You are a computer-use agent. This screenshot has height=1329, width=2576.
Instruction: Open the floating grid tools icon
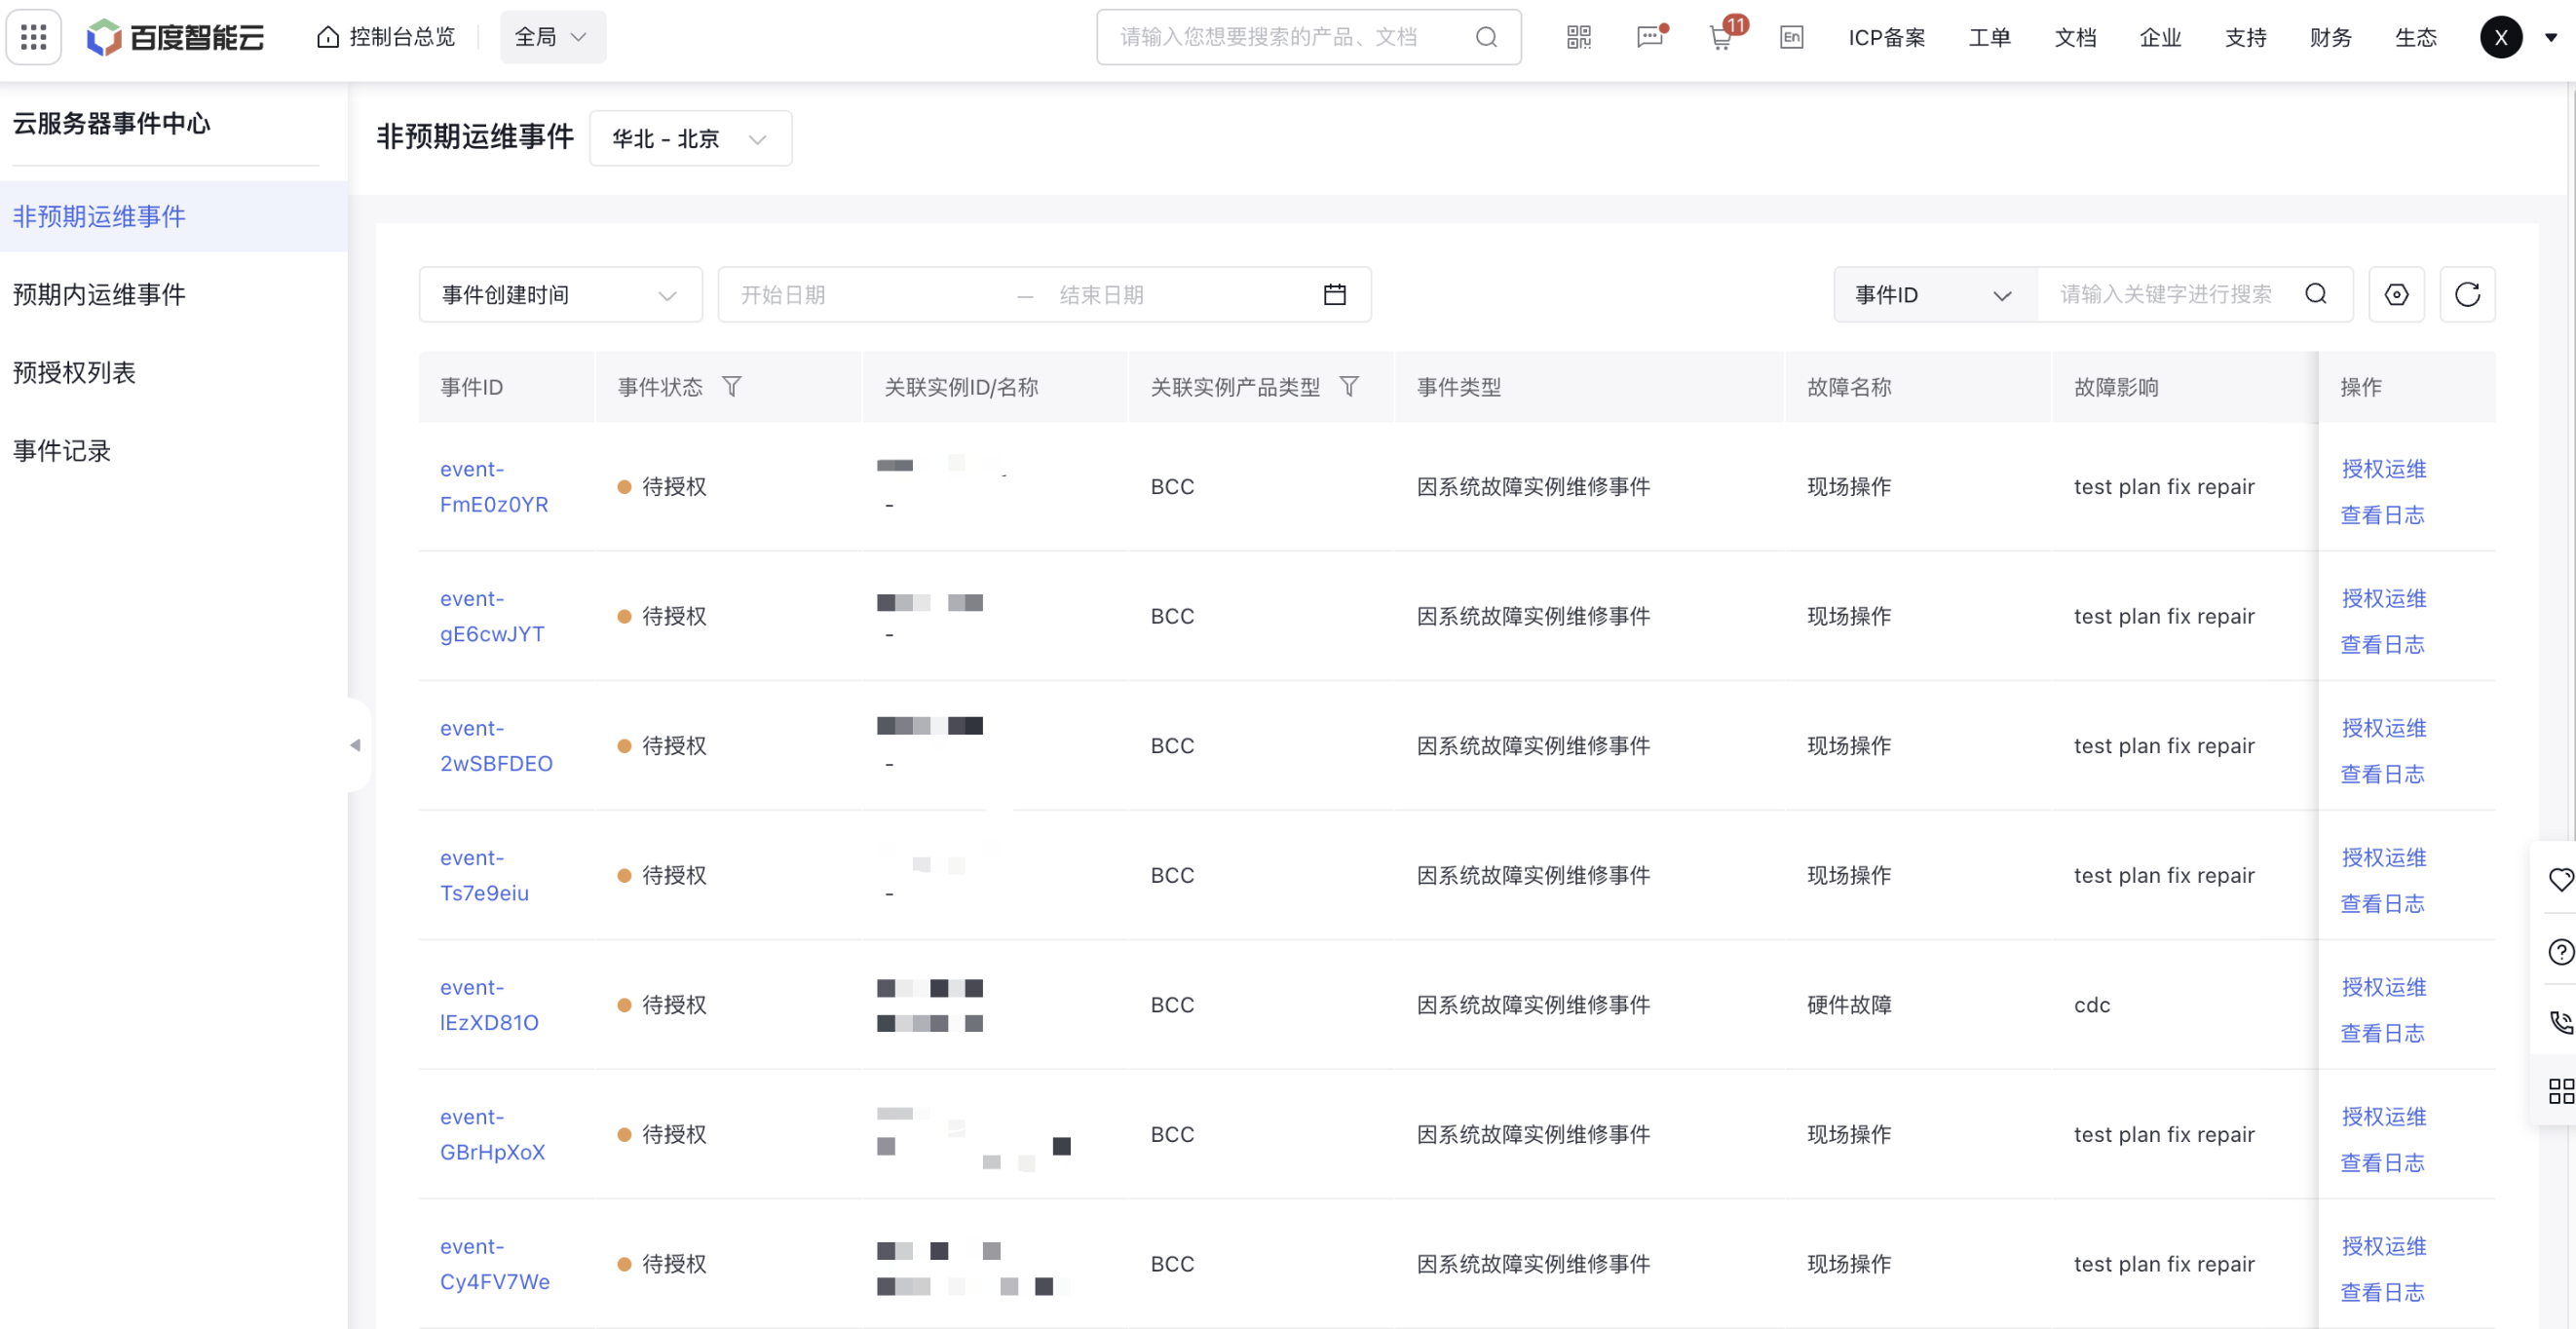[x=2560, y=1091]
